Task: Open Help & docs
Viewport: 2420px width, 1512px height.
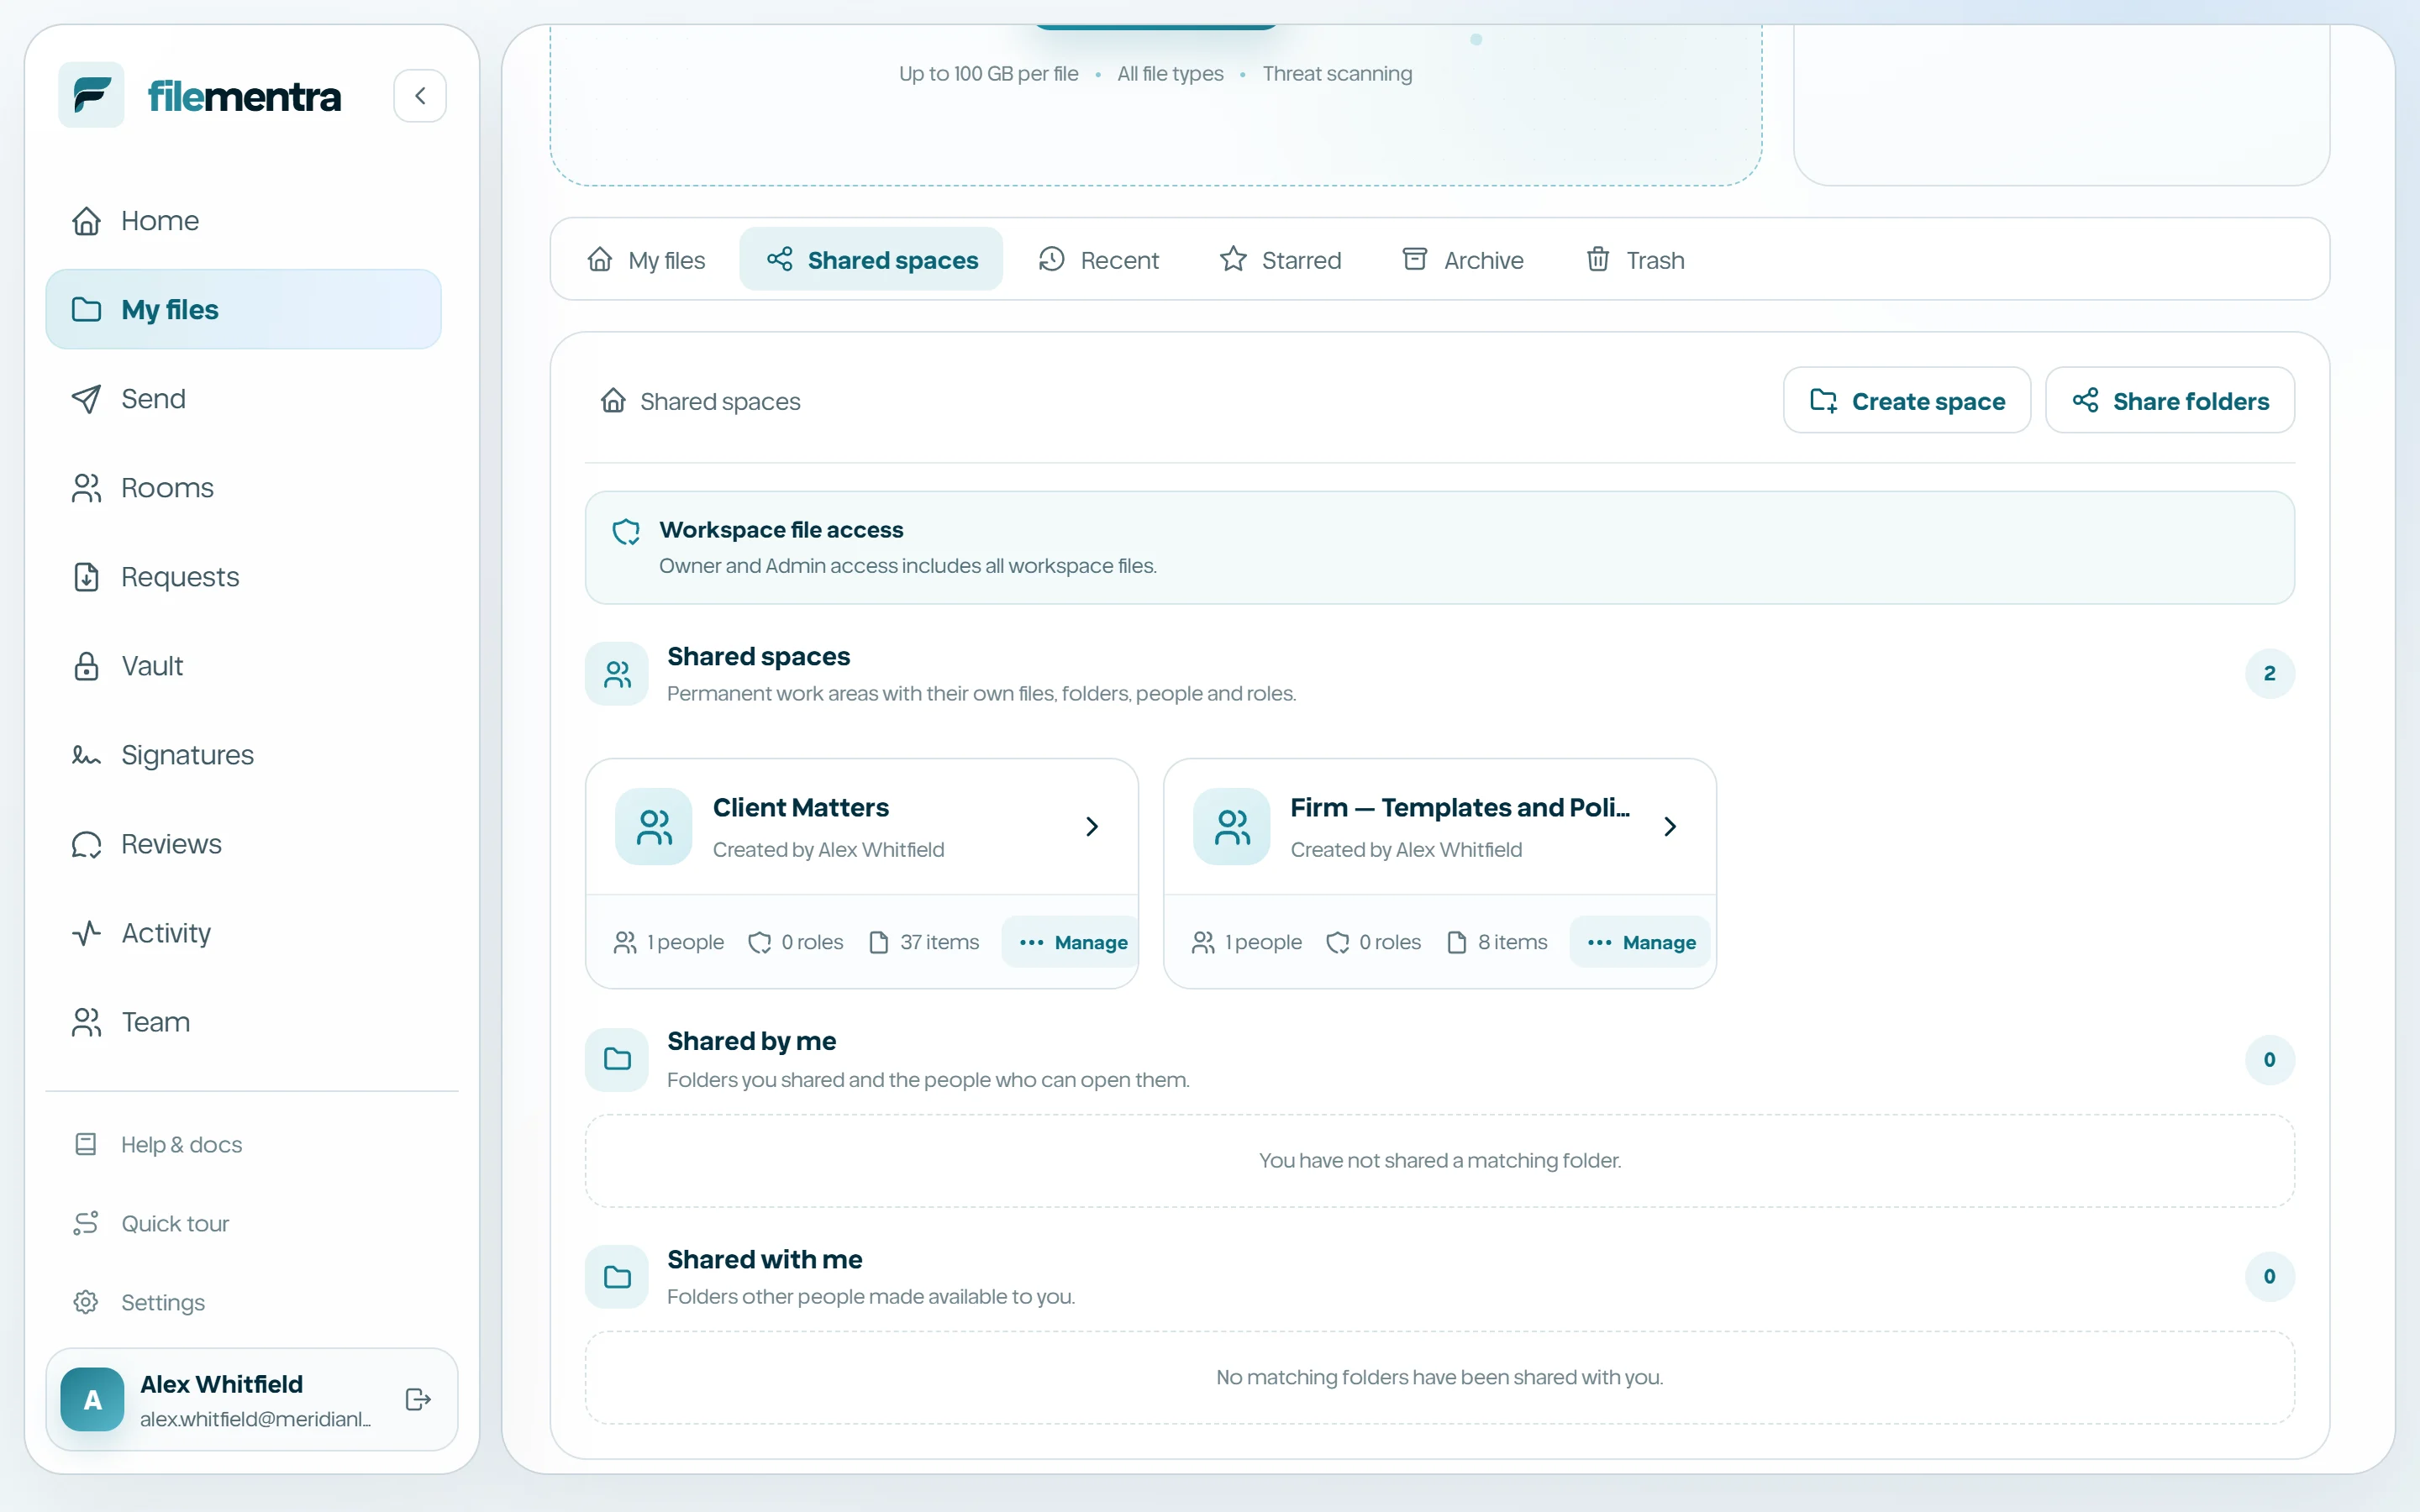Action: [x=243, y=1144]
